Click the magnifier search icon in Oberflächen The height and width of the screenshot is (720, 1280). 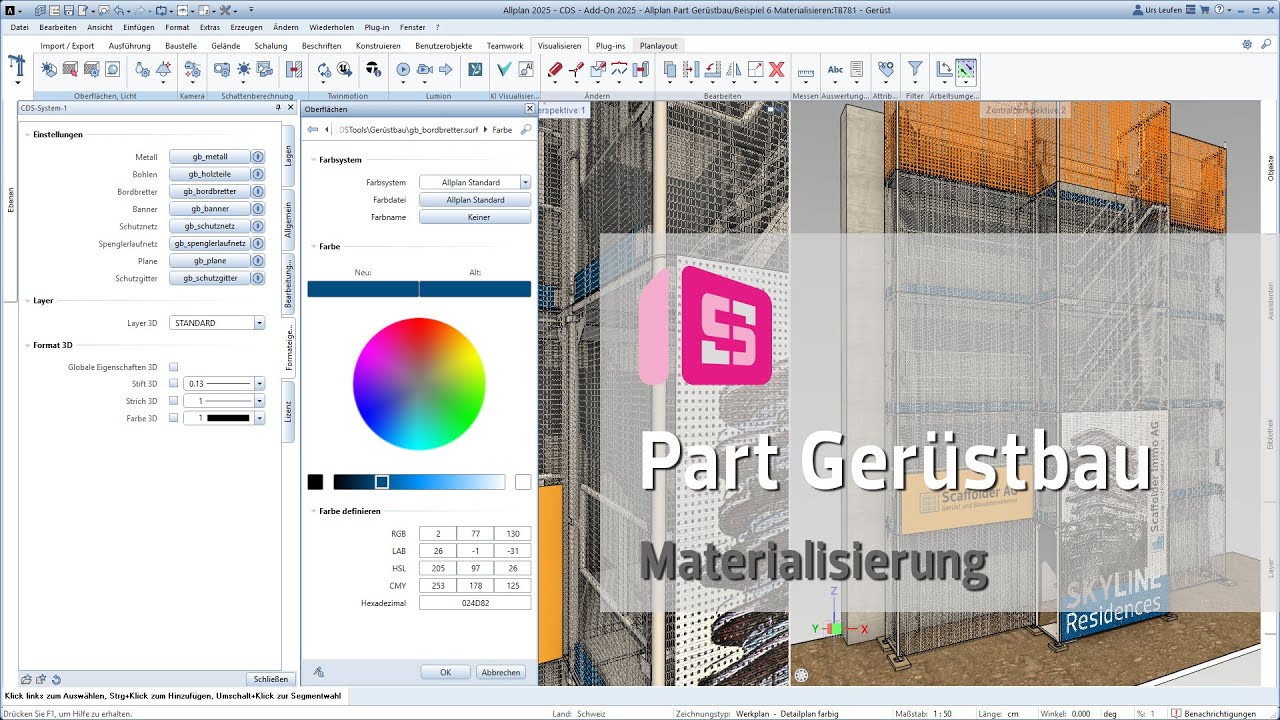click(526, 129)
